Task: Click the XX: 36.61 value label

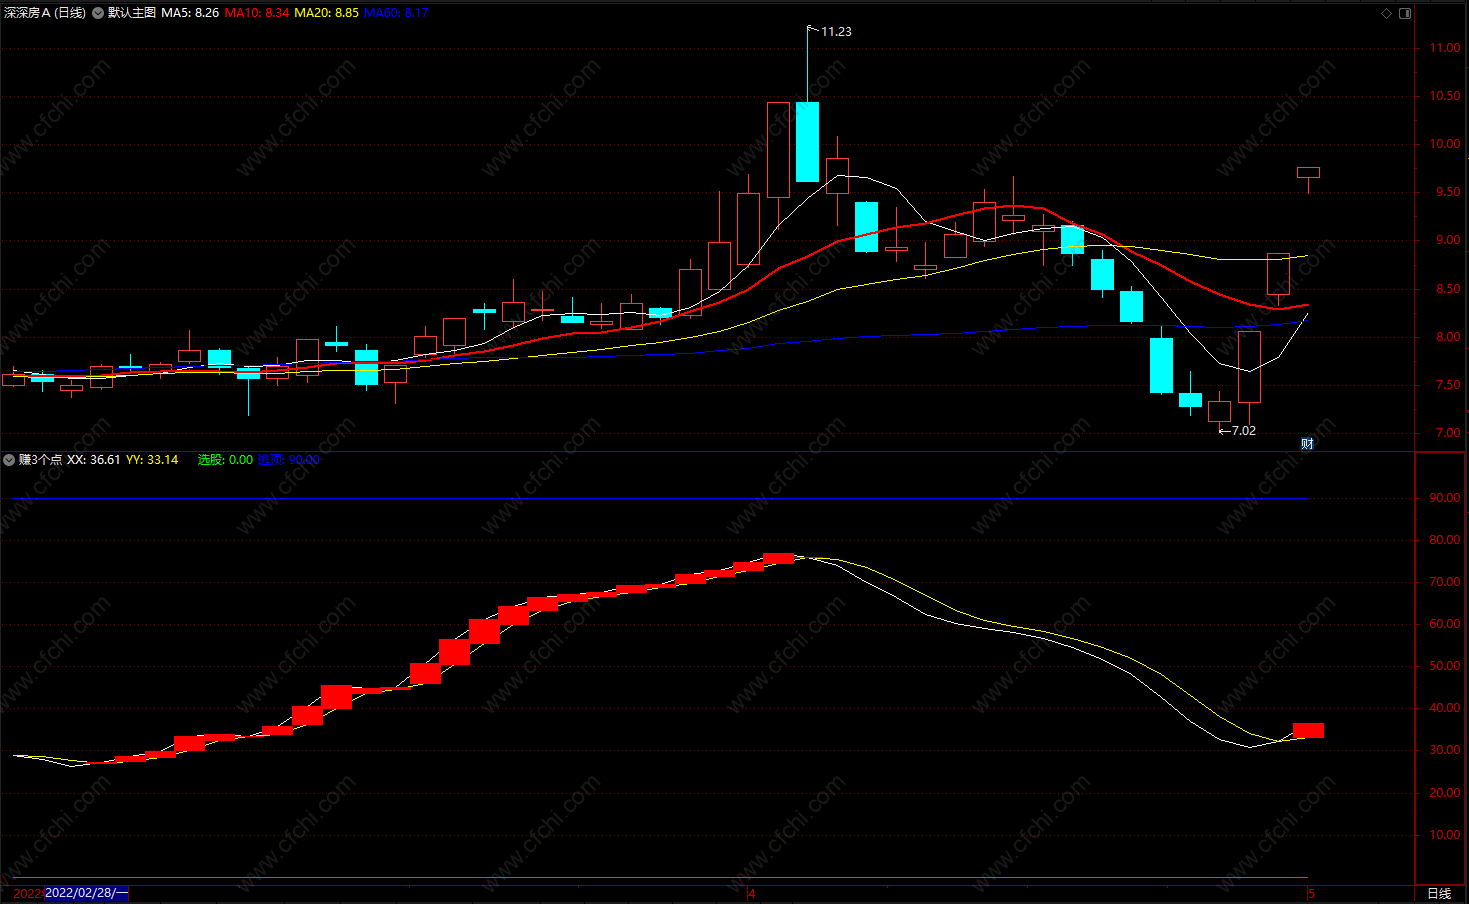Action: [x=94, y=460]
